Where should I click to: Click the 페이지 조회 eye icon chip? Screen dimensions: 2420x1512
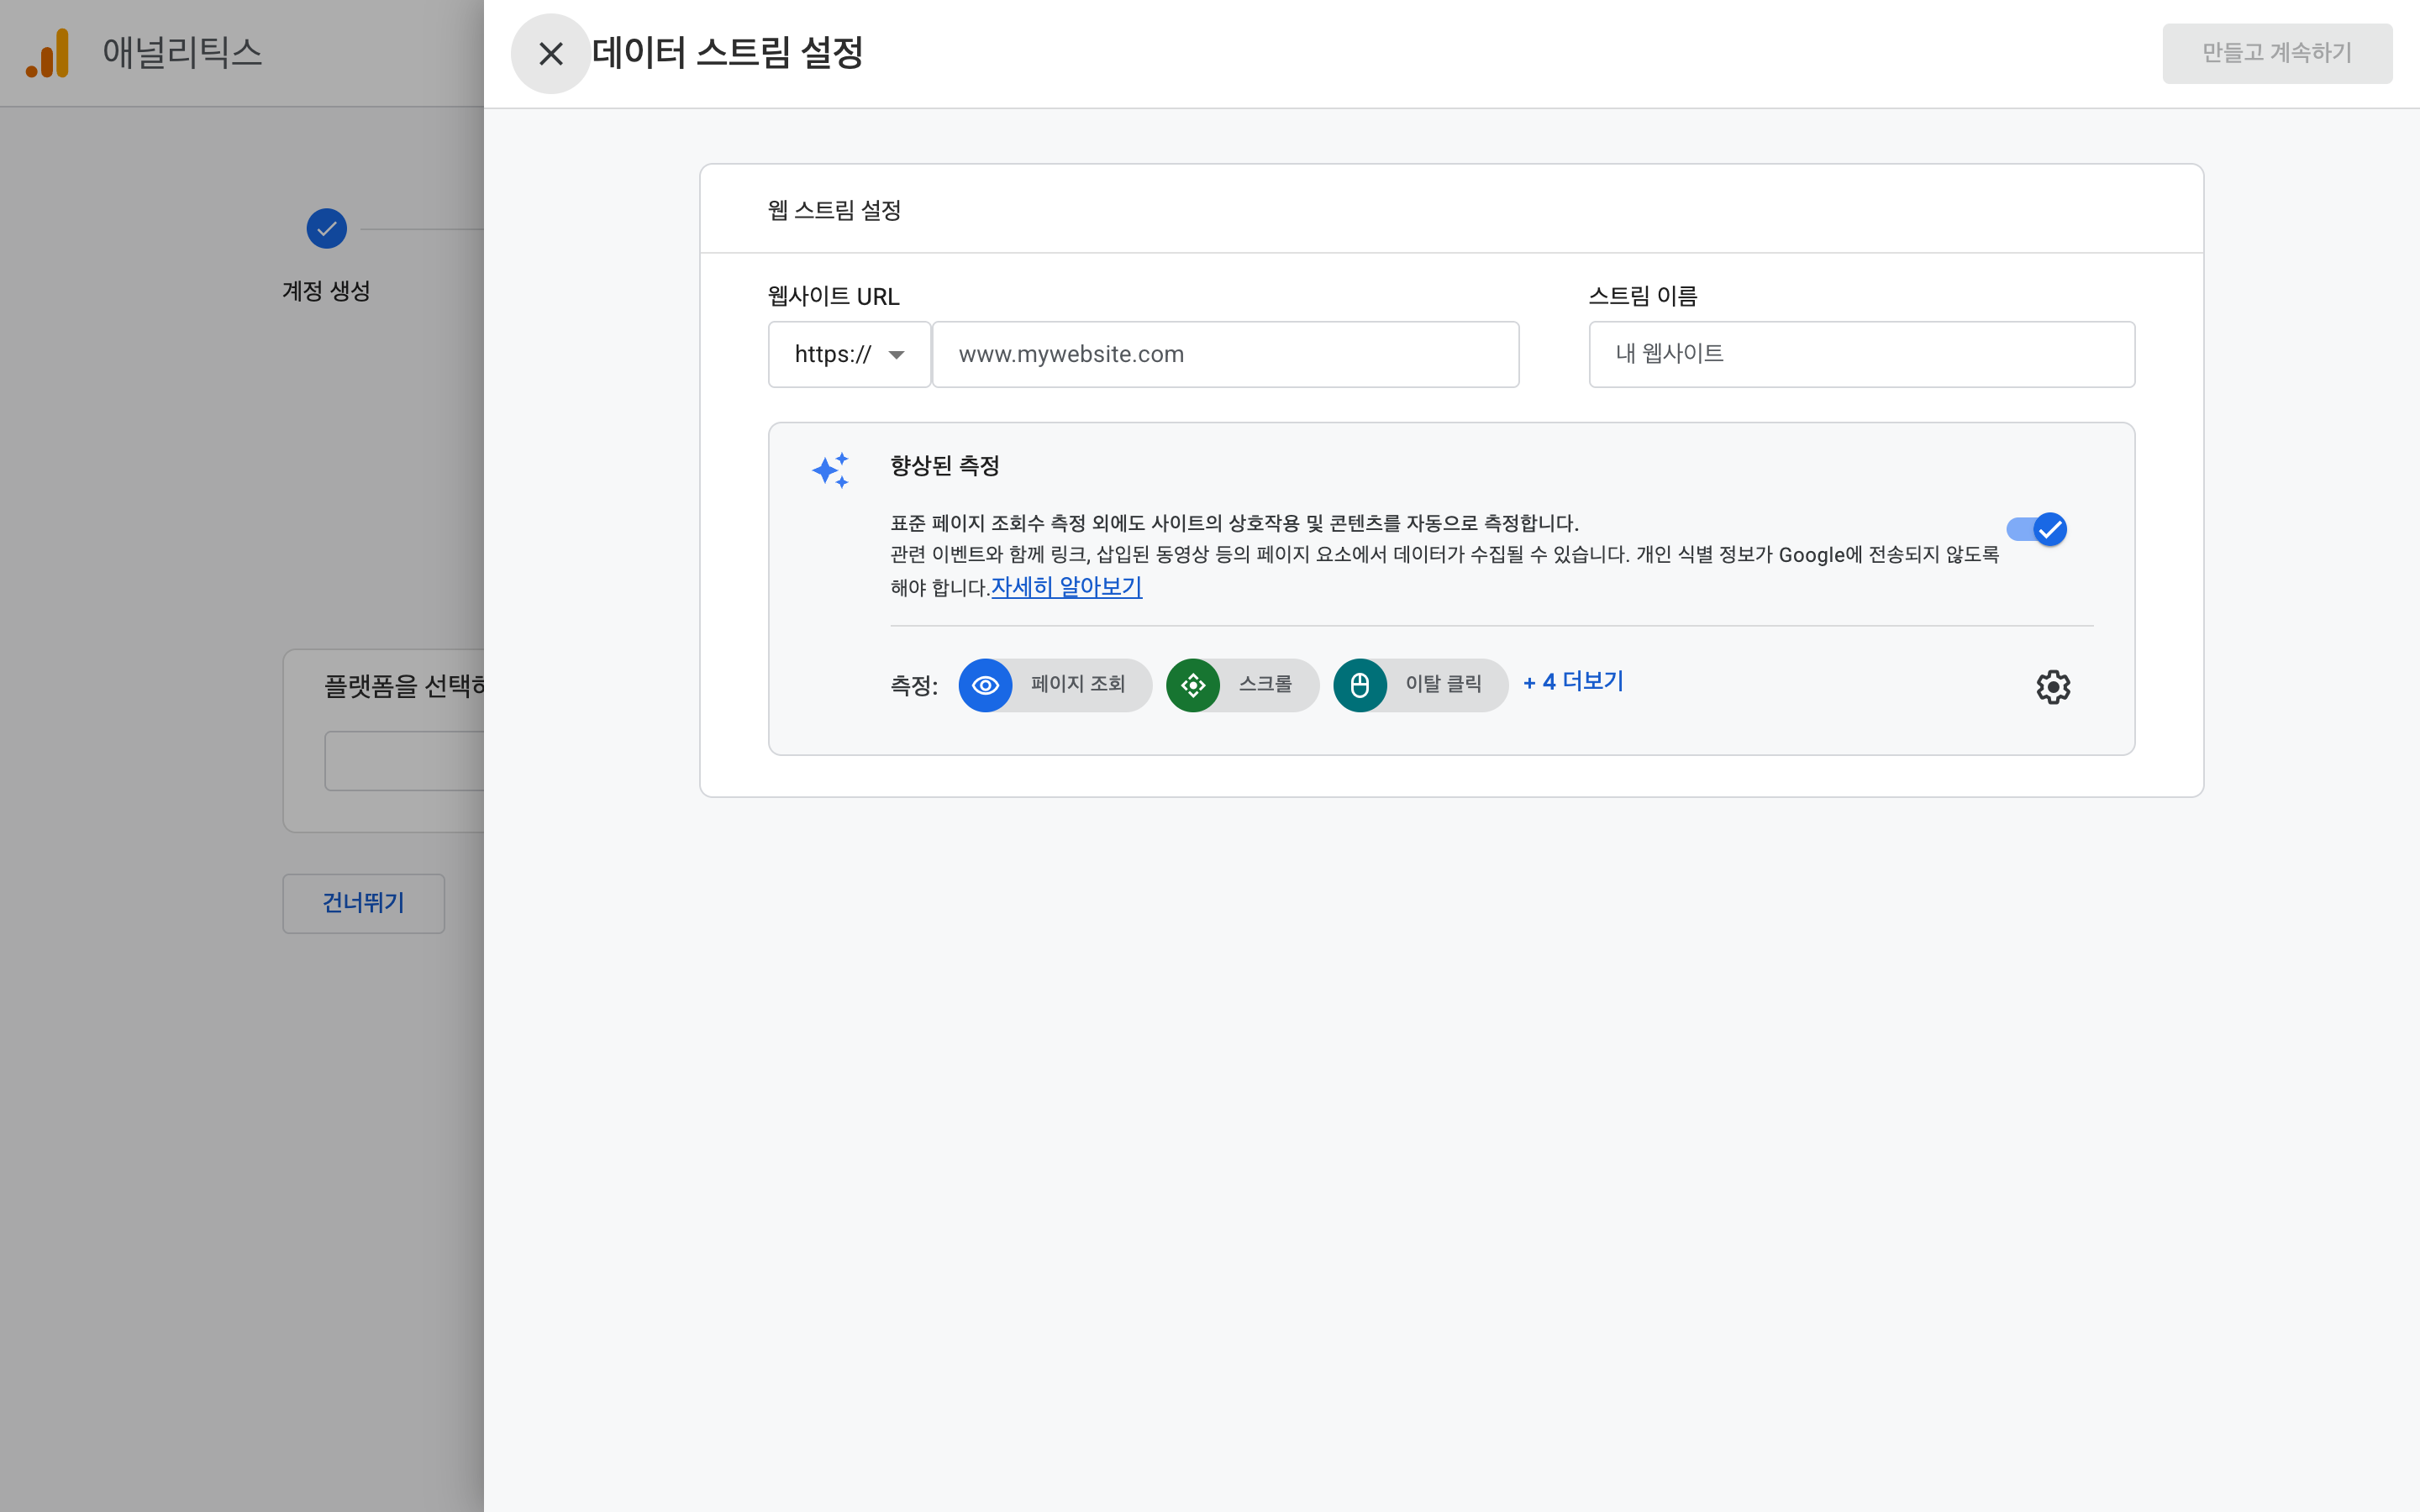click(1055, 685)
